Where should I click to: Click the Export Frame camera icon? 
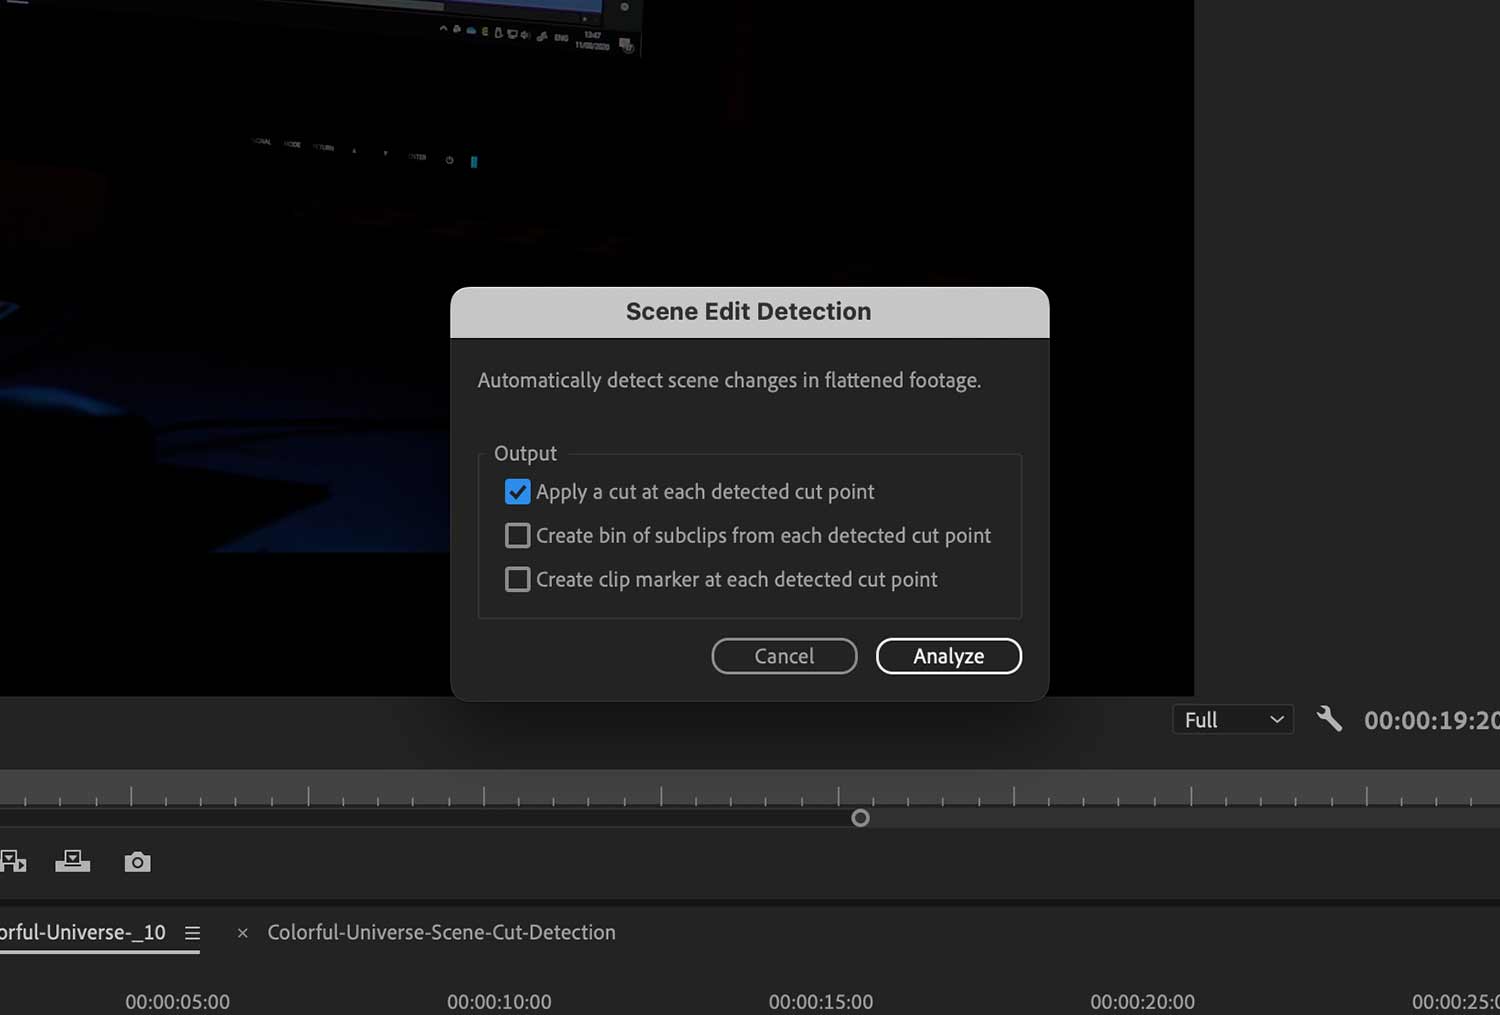(x=137, y=861)
